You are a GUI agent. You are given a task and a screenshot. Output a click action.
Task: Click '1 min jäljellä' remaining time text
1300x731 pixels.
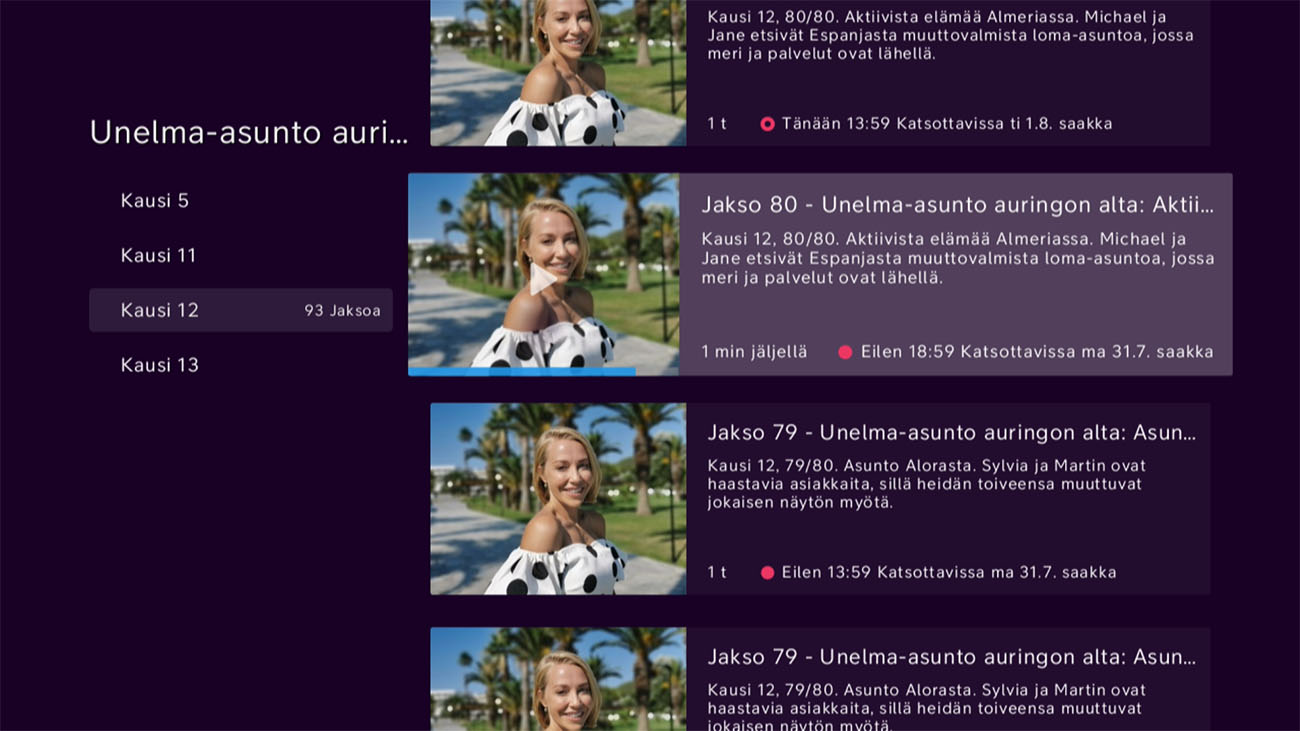pos(754,352)
